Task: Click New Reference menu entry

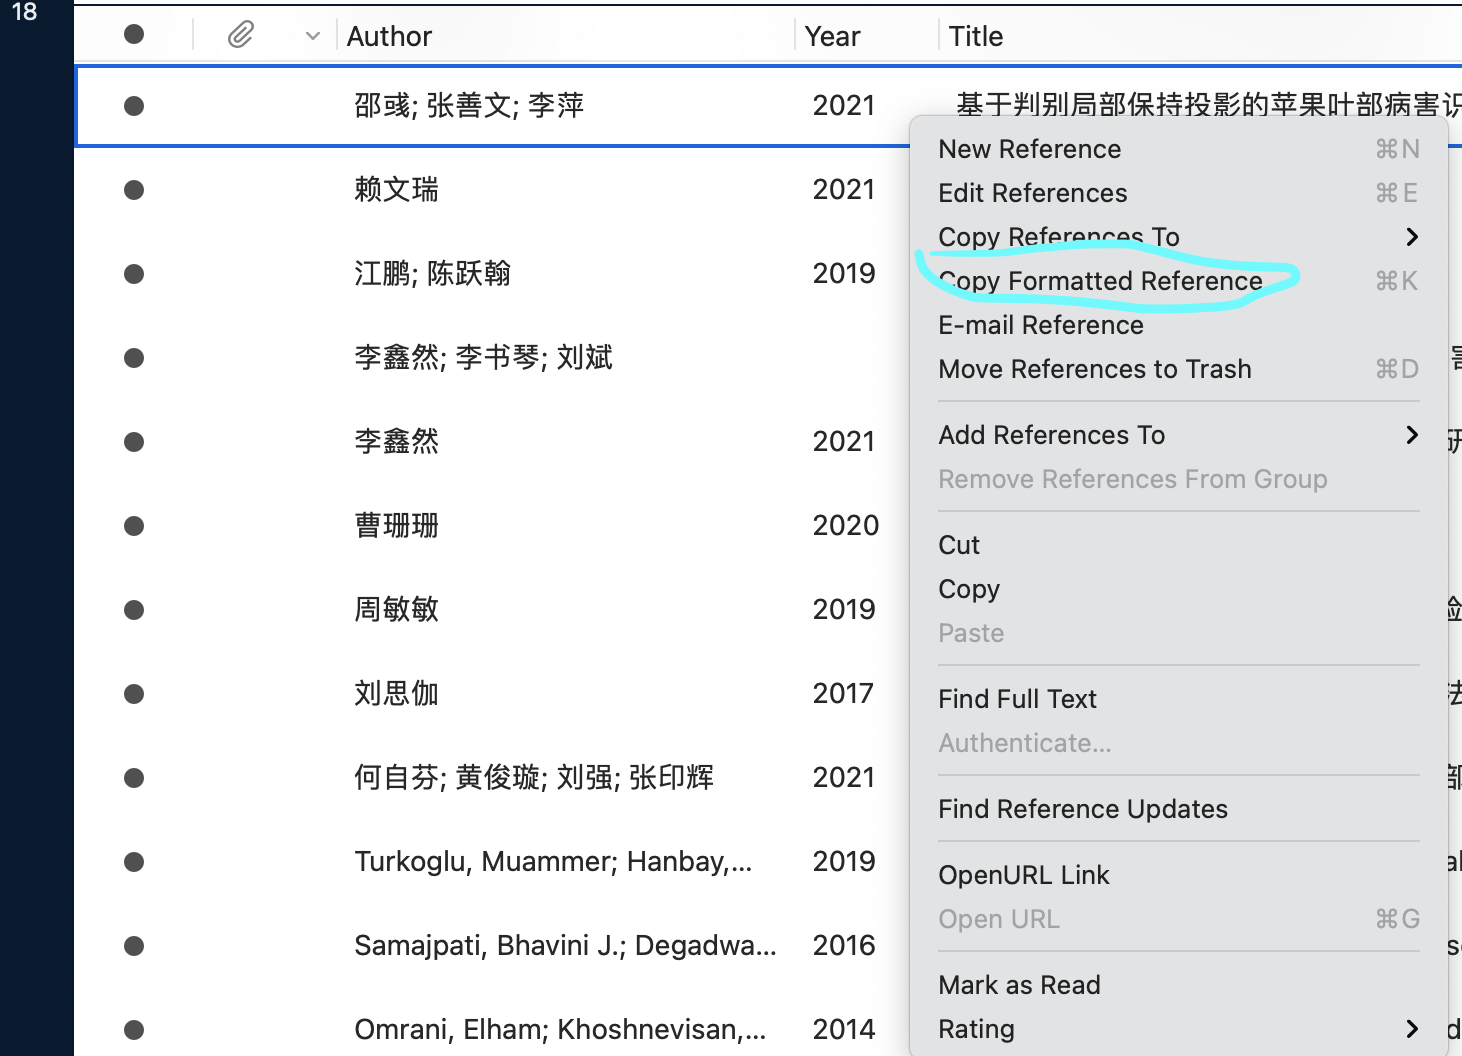Action: tap(1029, 149)
